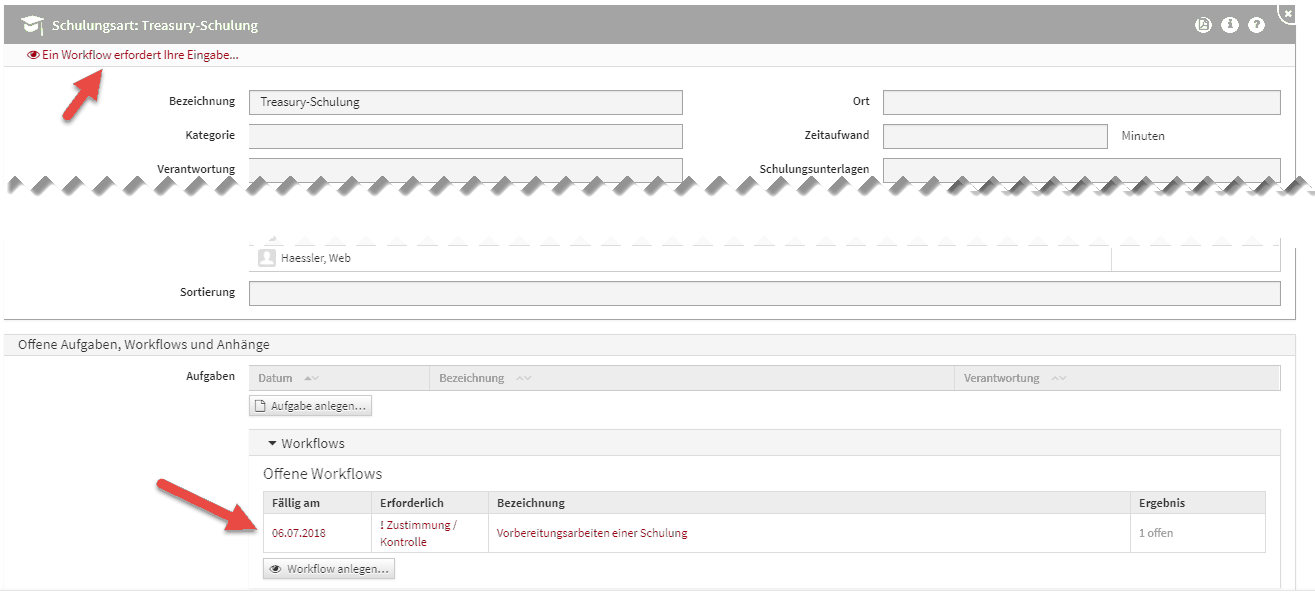
Task: Click the info icon in the title bar
Action: [1230, 24]
